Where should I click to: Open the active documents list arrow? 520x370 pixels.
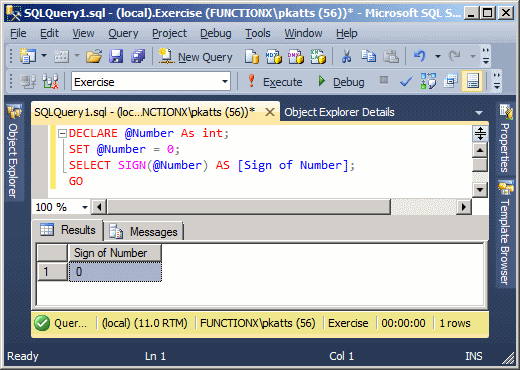pos(479,113)
